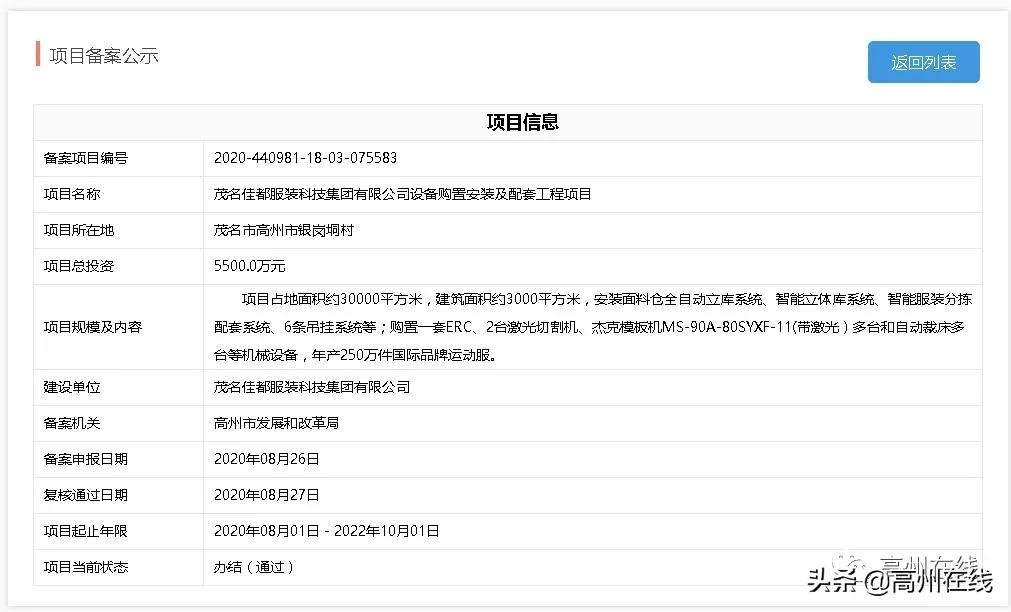Screen dimensions: 1011x612
Task: Select the 项目所在地 row label
Action: 81,230
